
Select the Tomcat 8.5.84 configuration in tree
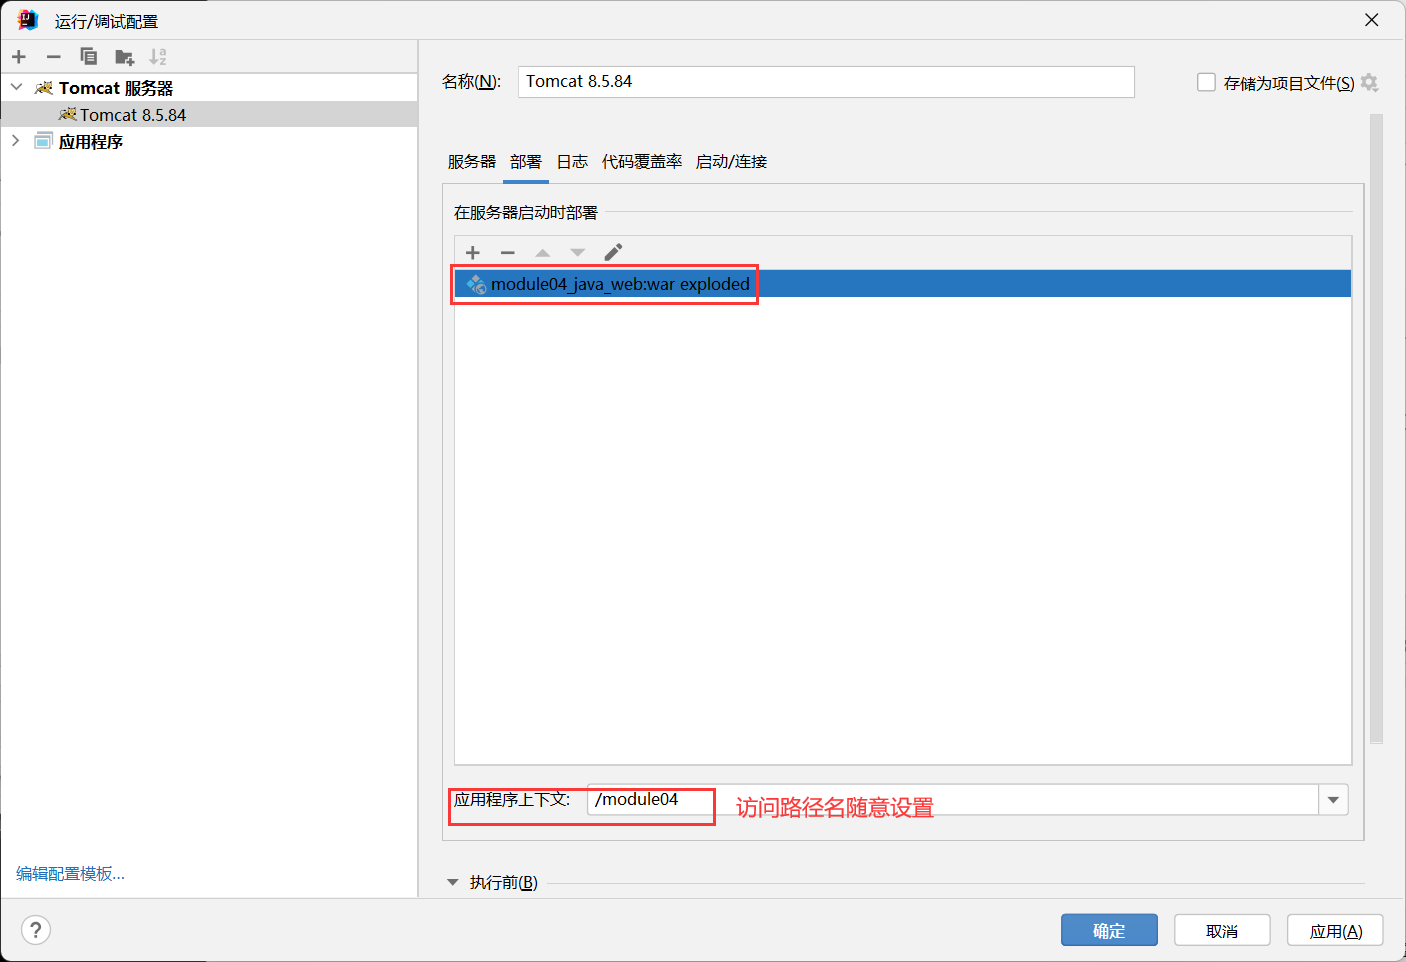pos(209,115)
